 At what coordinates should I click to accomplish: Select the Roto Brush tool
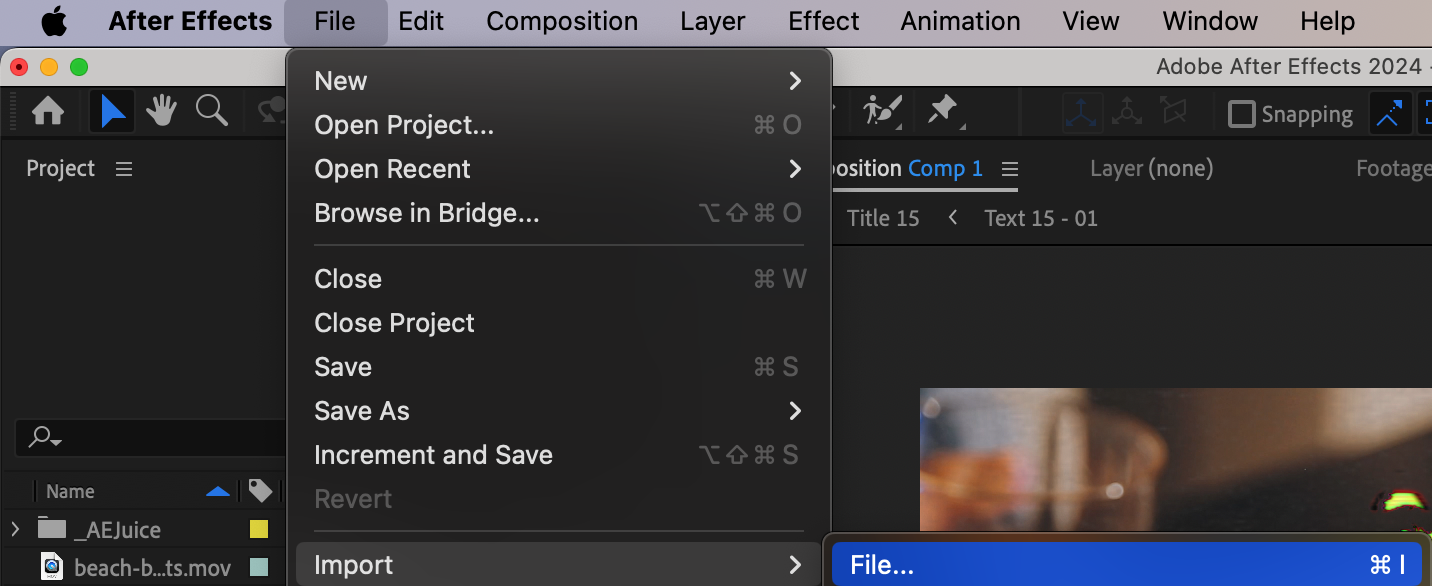click(x=882, y=110)
